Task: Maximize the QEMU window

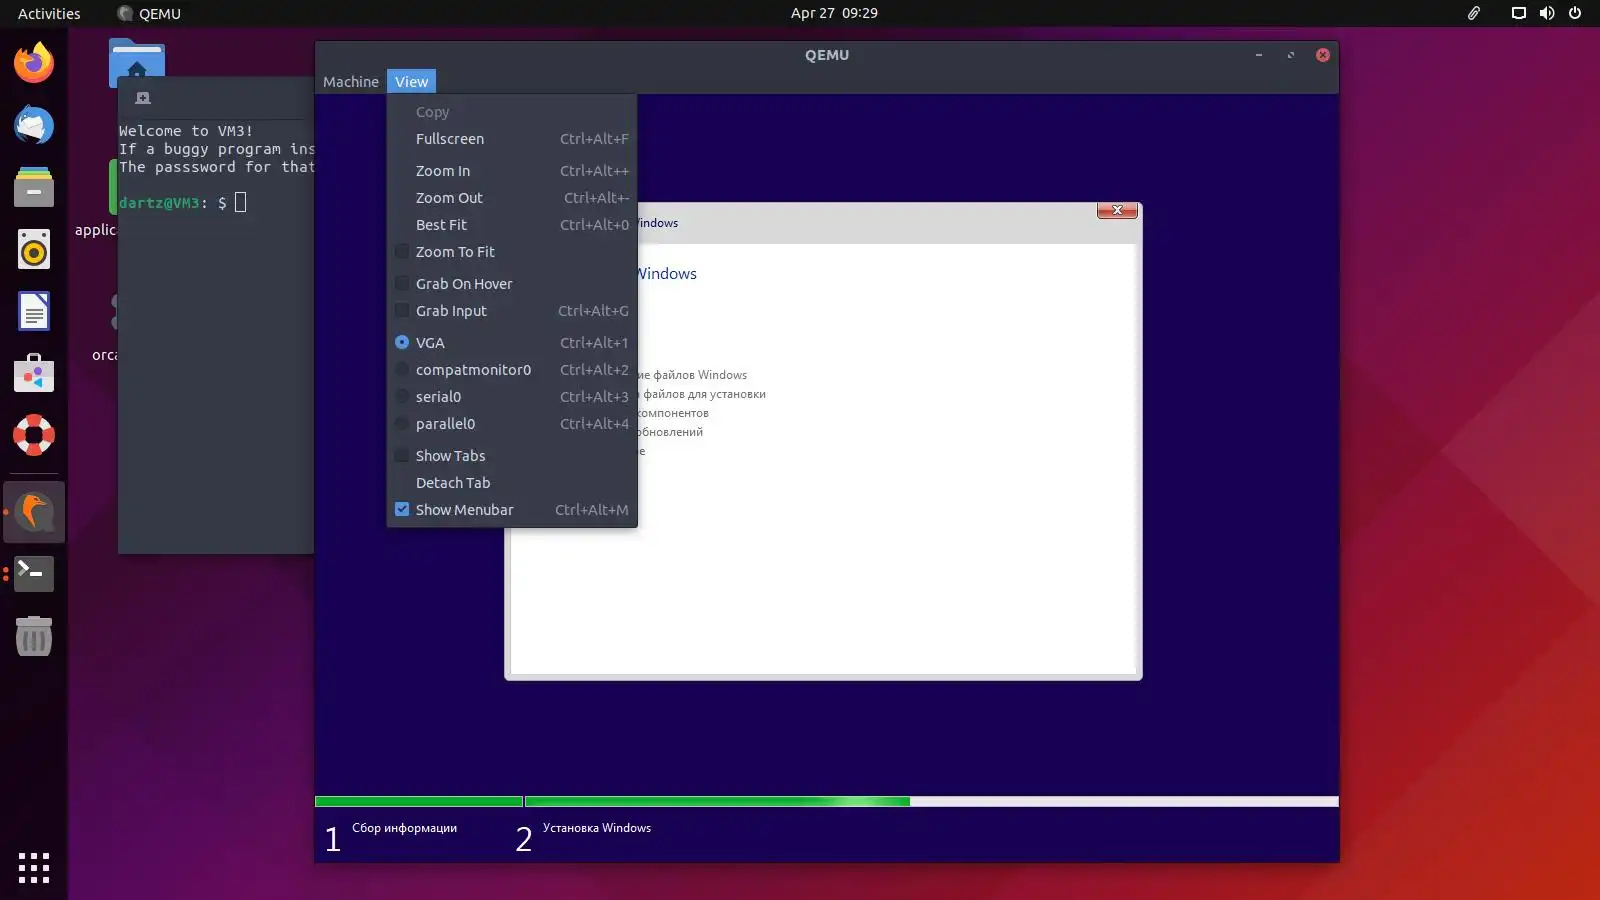Action: 1291,55
